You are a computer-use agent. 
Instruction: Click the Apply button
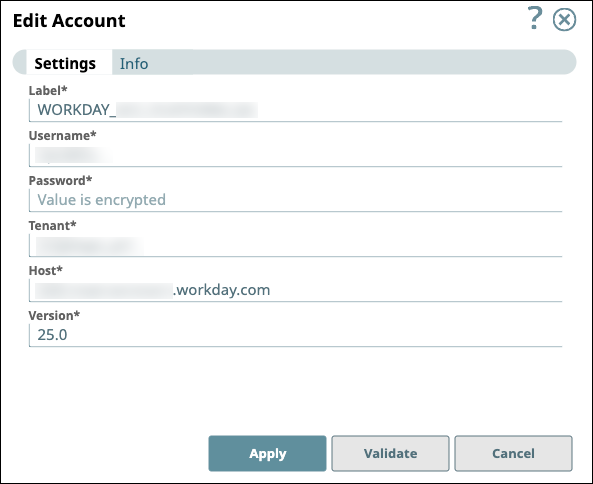coord(267,453)
